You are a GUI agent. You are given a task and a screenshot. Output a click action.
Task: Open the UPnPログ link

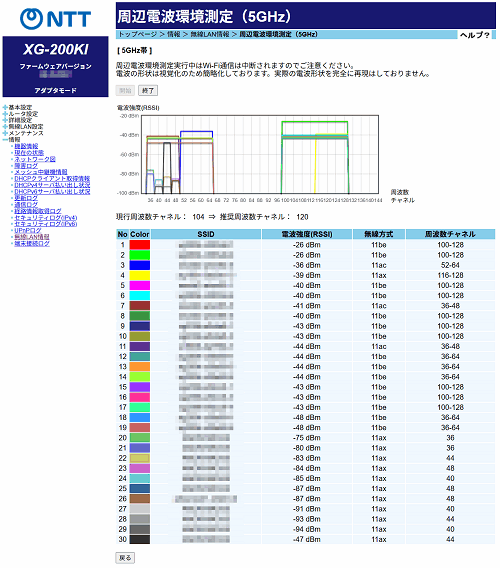(28, 230)
